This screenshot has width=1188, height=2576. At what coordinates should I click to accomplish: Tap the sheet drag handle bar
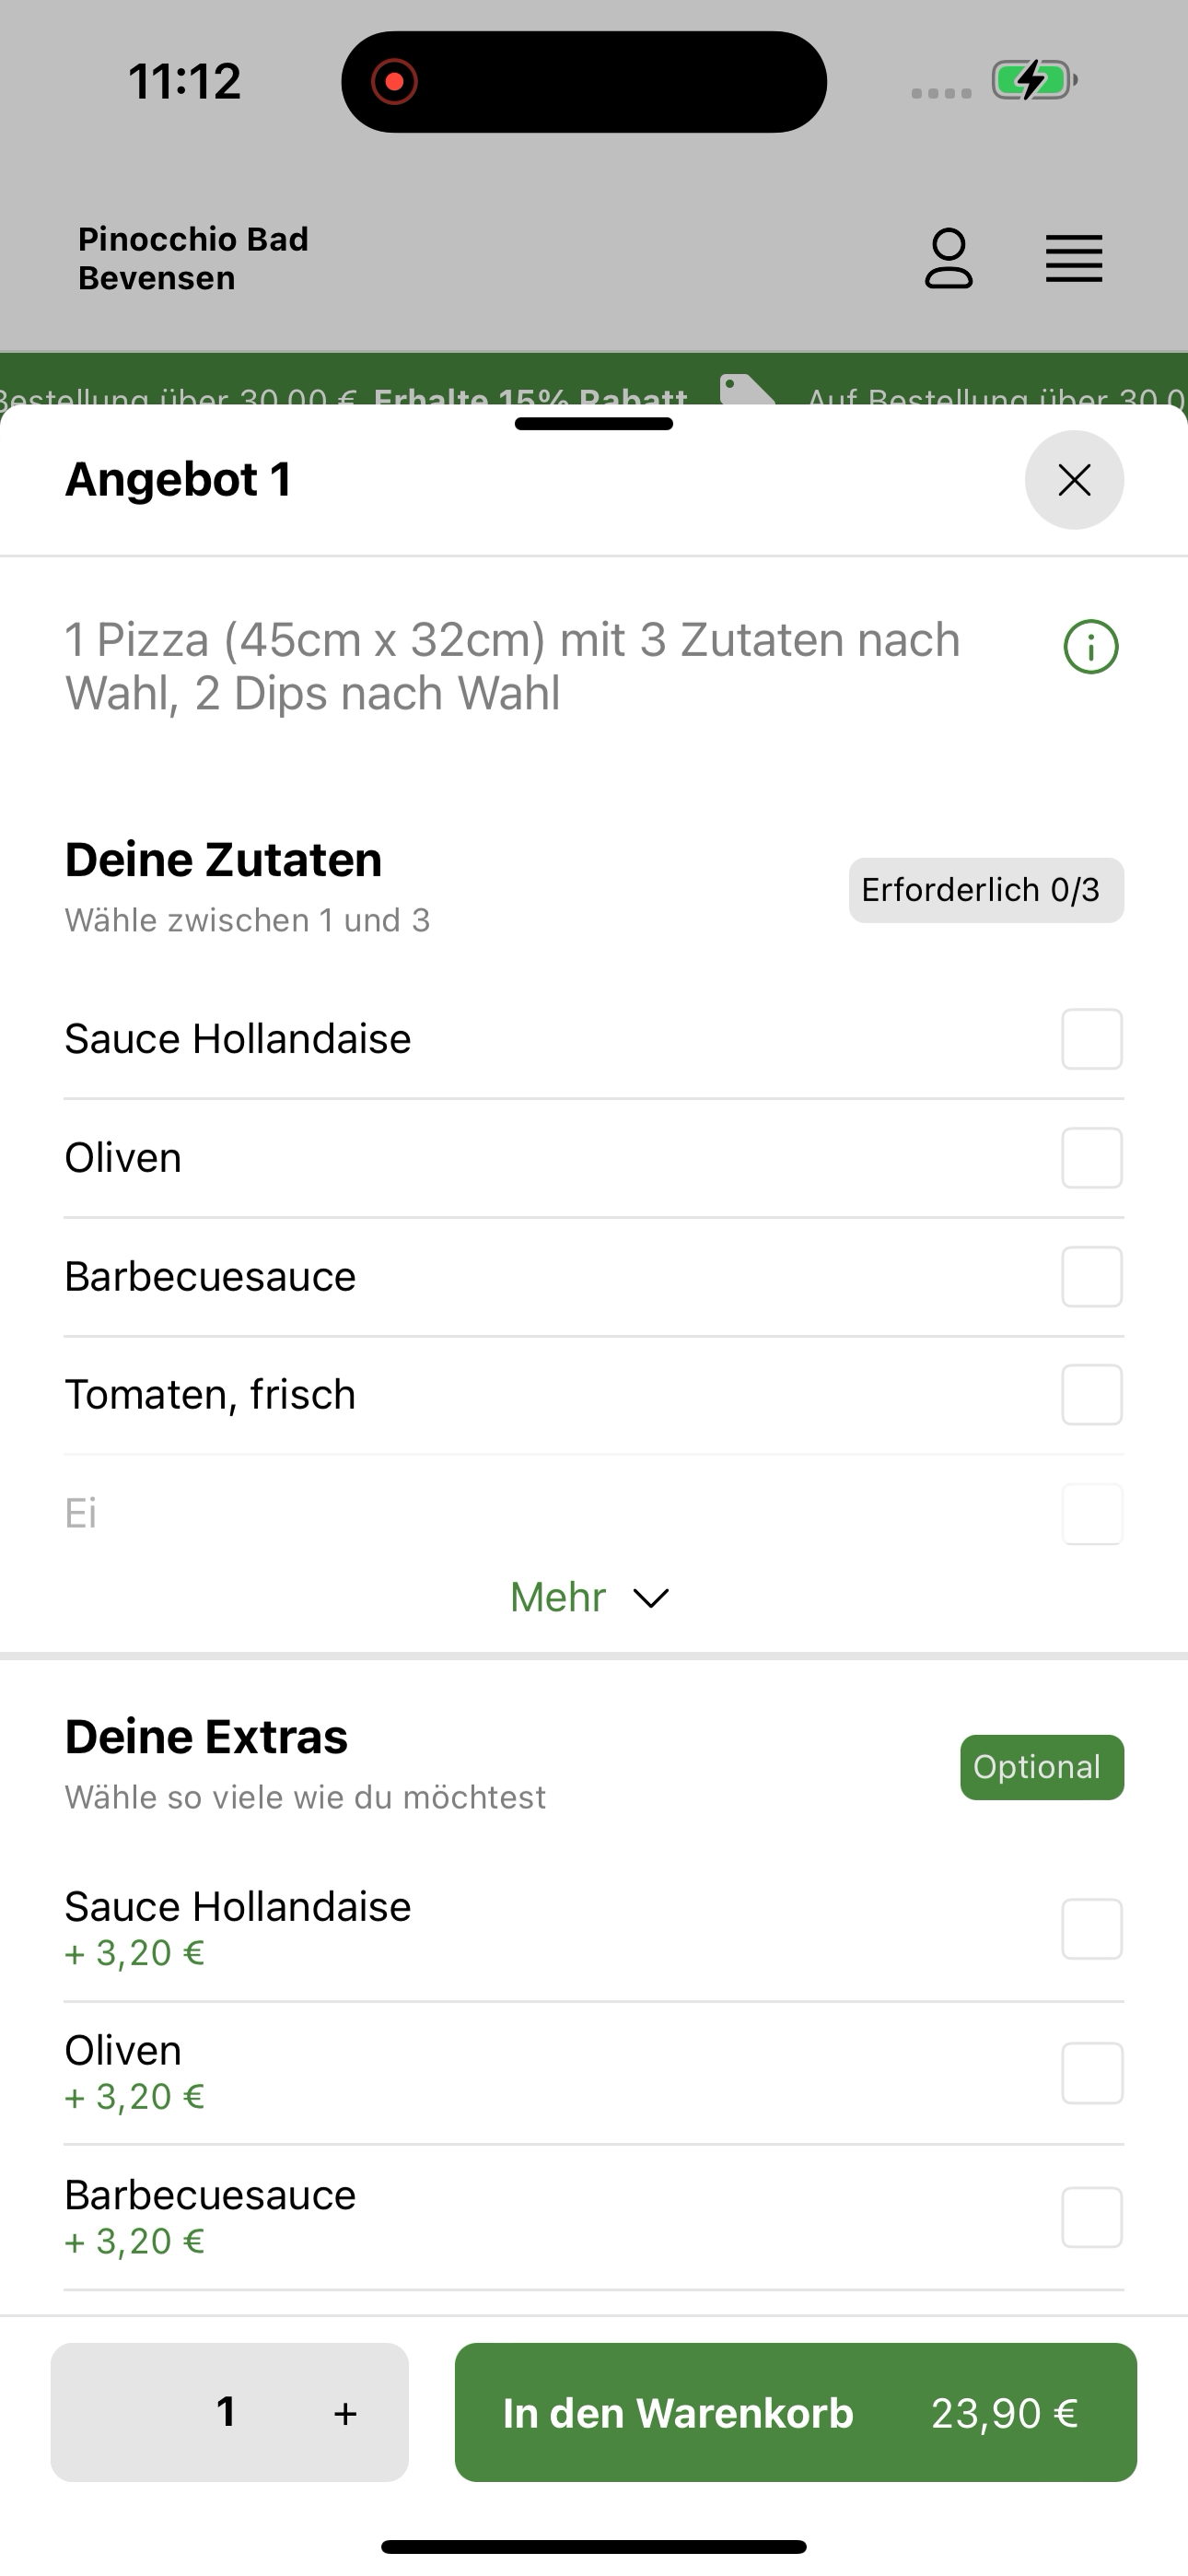(594, 424)
